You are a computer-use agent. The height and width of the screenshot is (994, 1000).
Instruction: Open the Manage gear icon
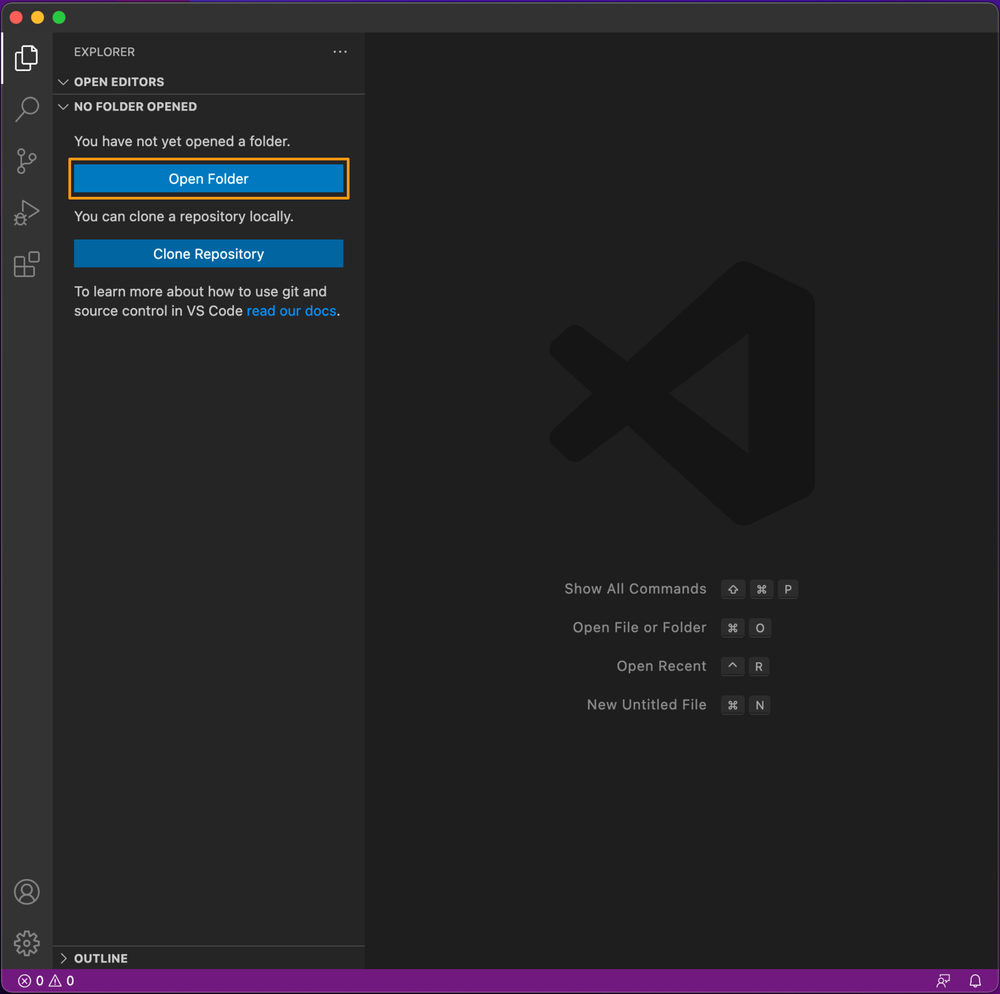point(27,943)
